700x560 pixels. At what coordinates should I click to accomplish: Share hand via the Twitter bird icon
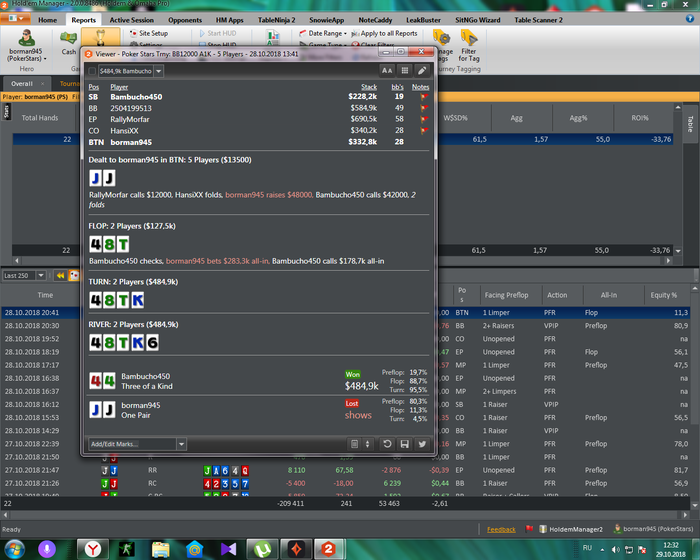(x=422, y=444)
